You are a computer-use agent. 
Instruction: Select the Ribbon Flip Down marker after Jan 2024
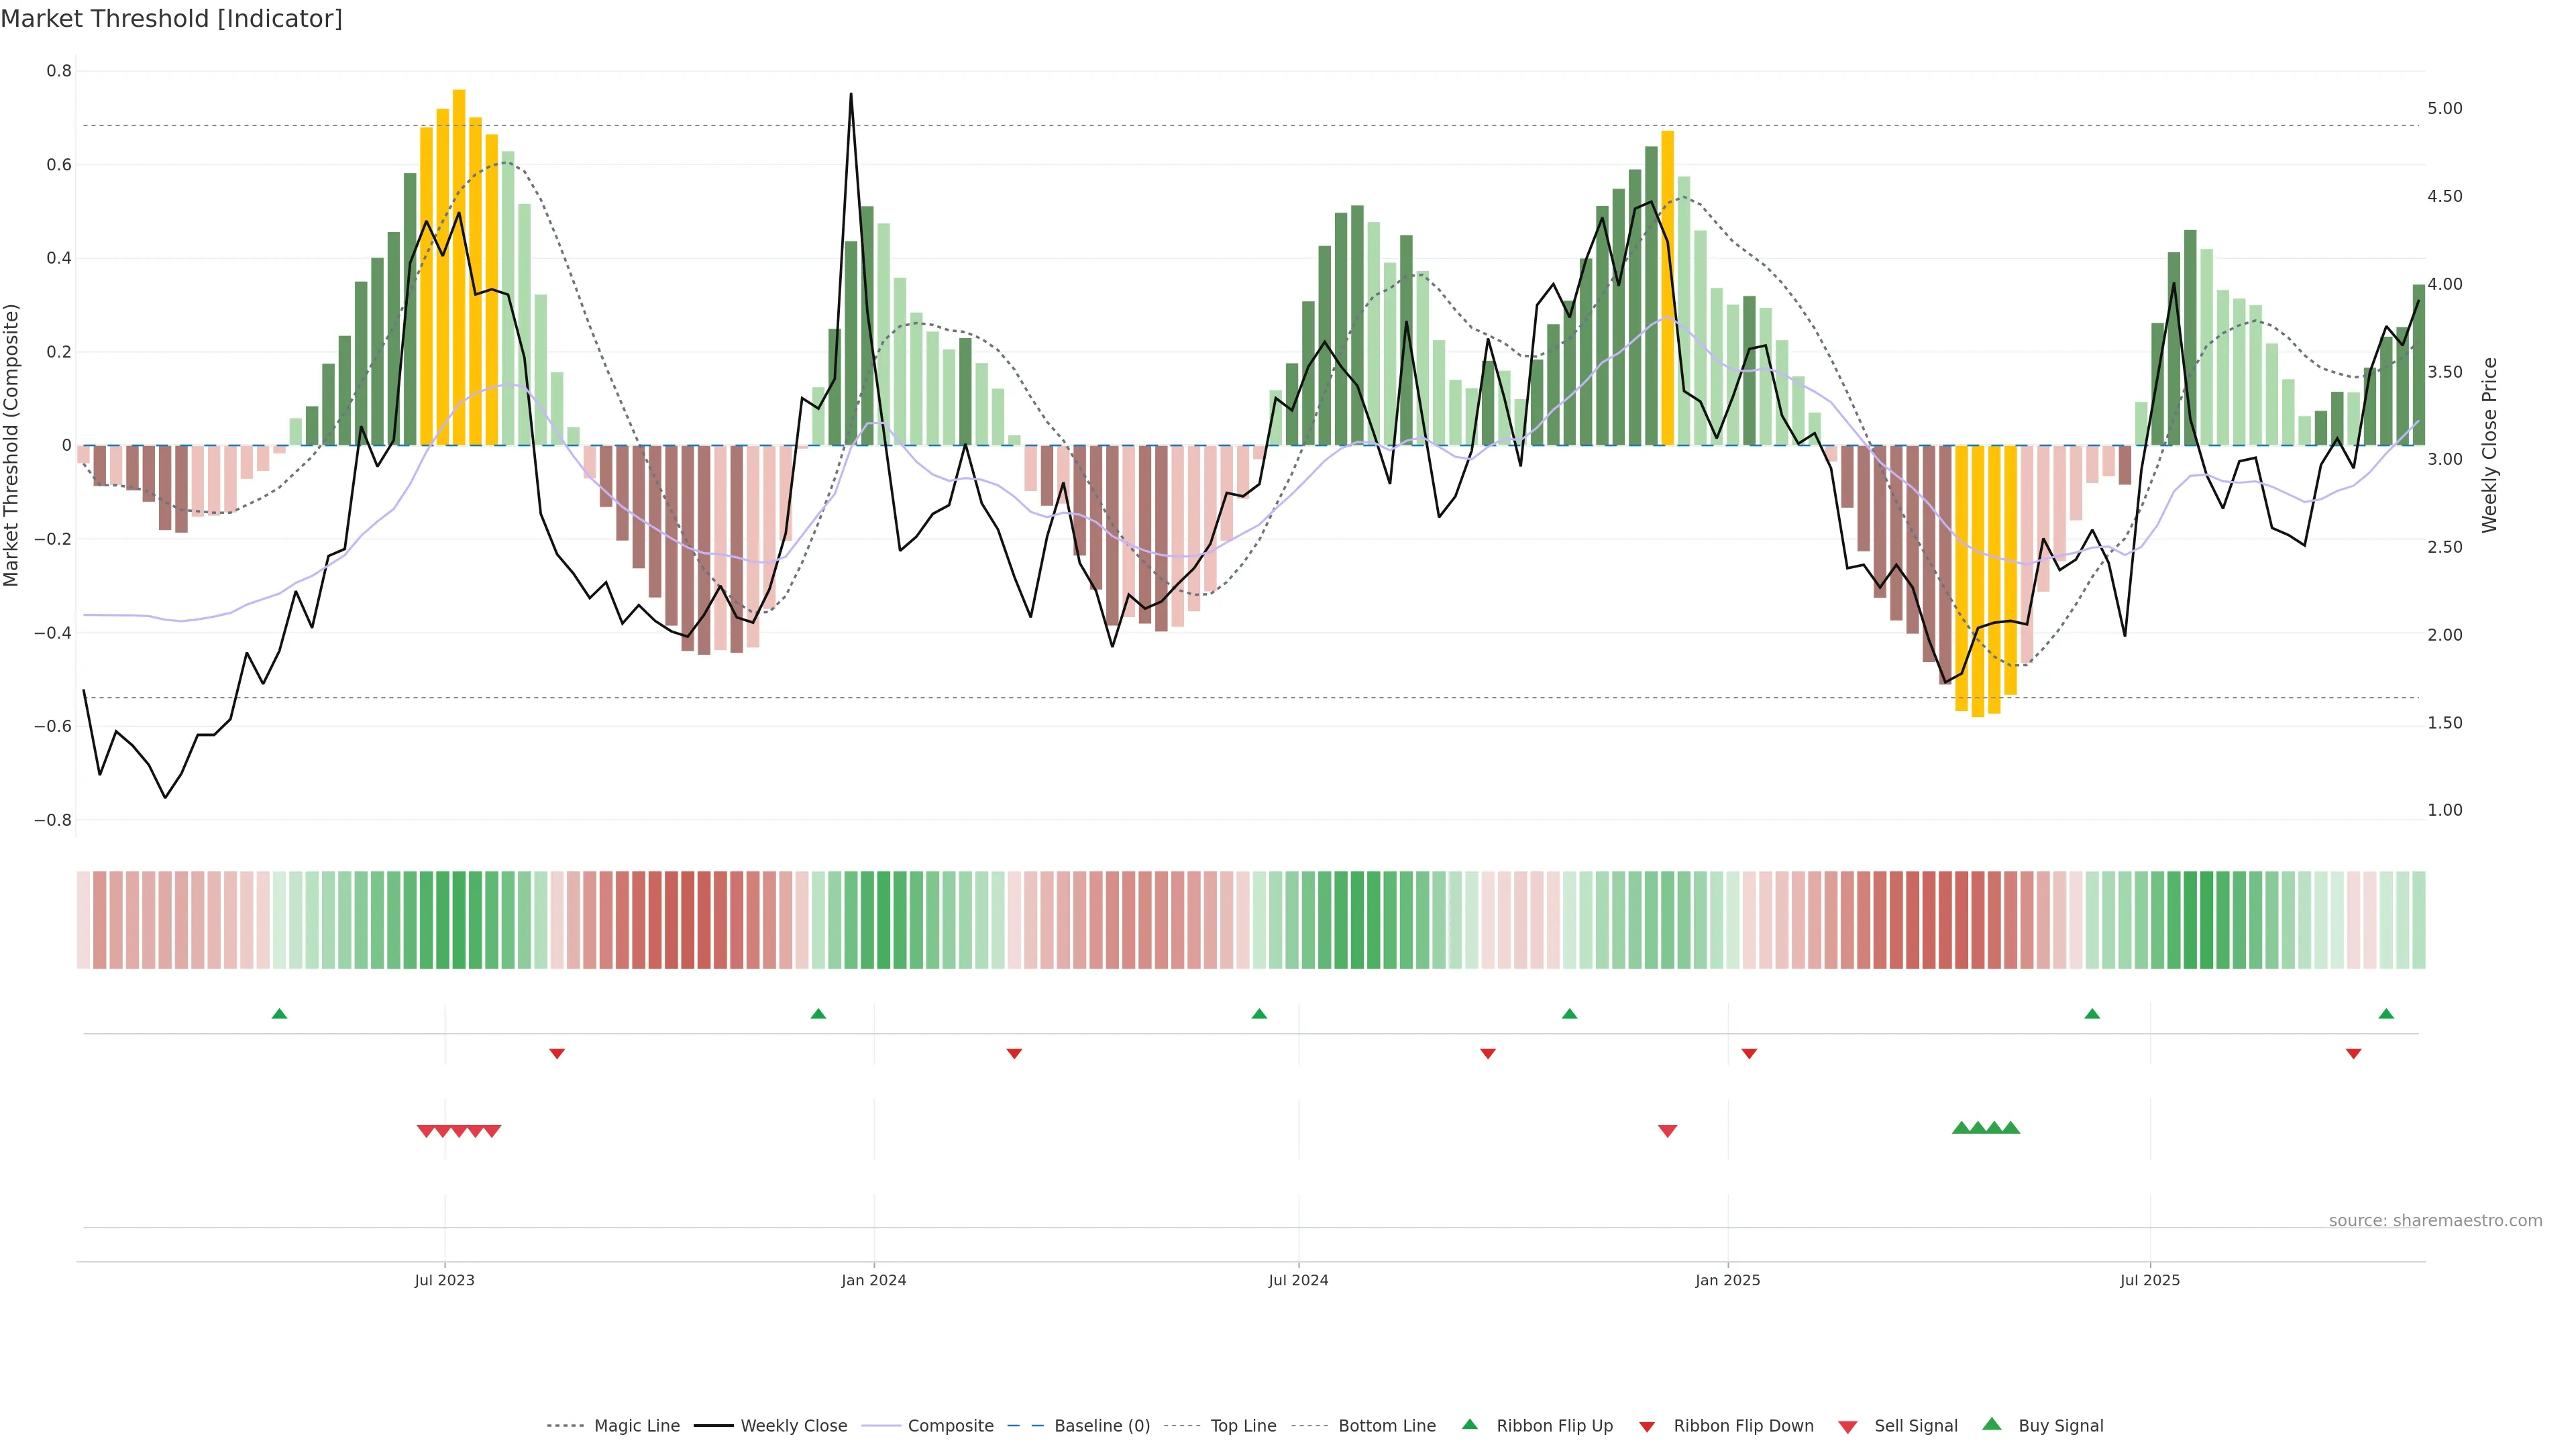click(1014, 1054)
